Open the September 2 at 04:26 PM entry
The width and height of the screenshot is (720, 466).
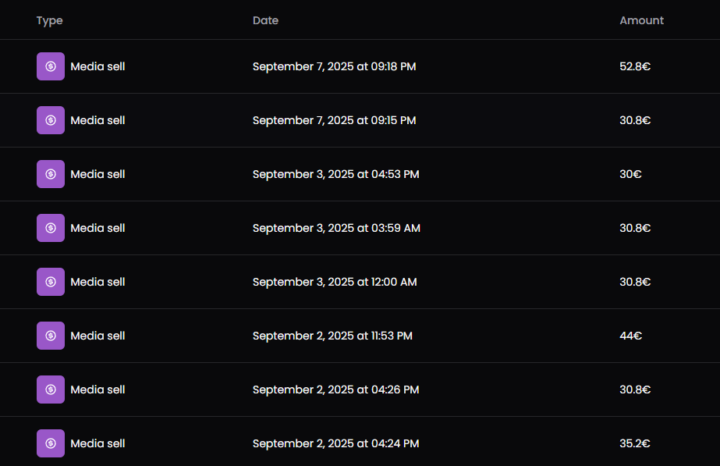pos(360,389)
